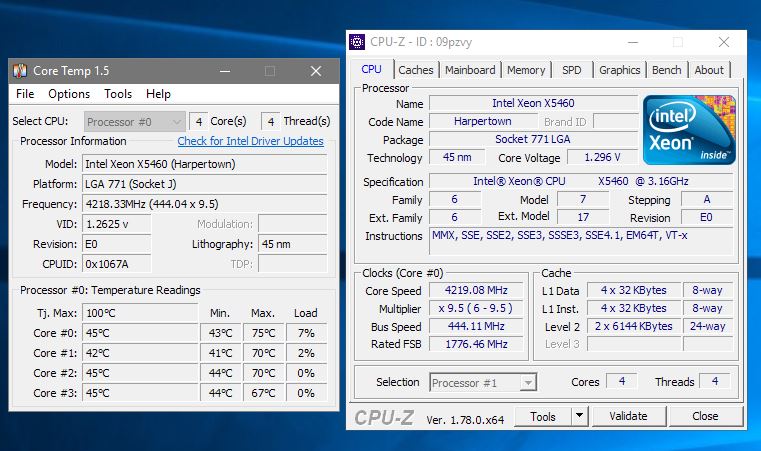Click the Tj. Max value 100°C
The height and width of the screenshot is (451, 761).
pyautogui.click(x=140, y=313)
